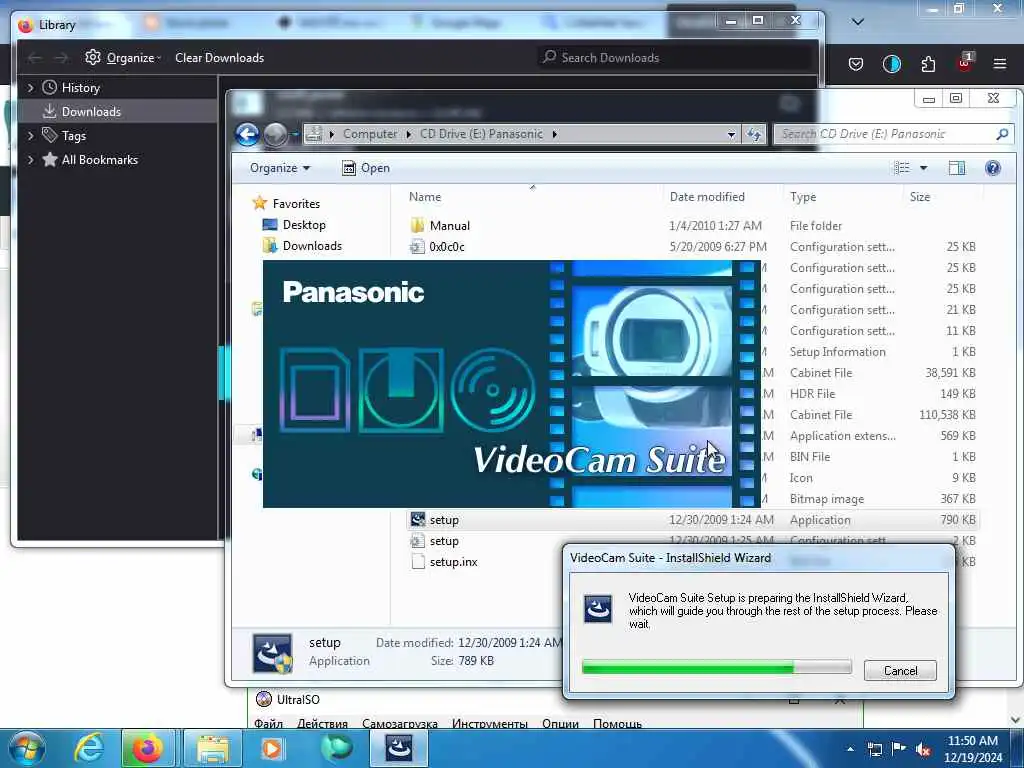Image resolution: width=1024 pixels, height=768 pixels.
Task: Open the network tray icon
Action: click(874, 749)
